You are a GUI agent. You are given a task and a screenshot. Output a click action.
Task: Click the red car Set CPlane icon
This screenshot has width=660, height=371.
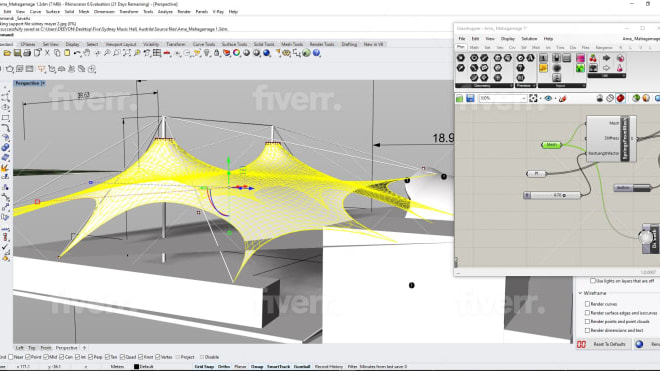(x=167, y=53)
